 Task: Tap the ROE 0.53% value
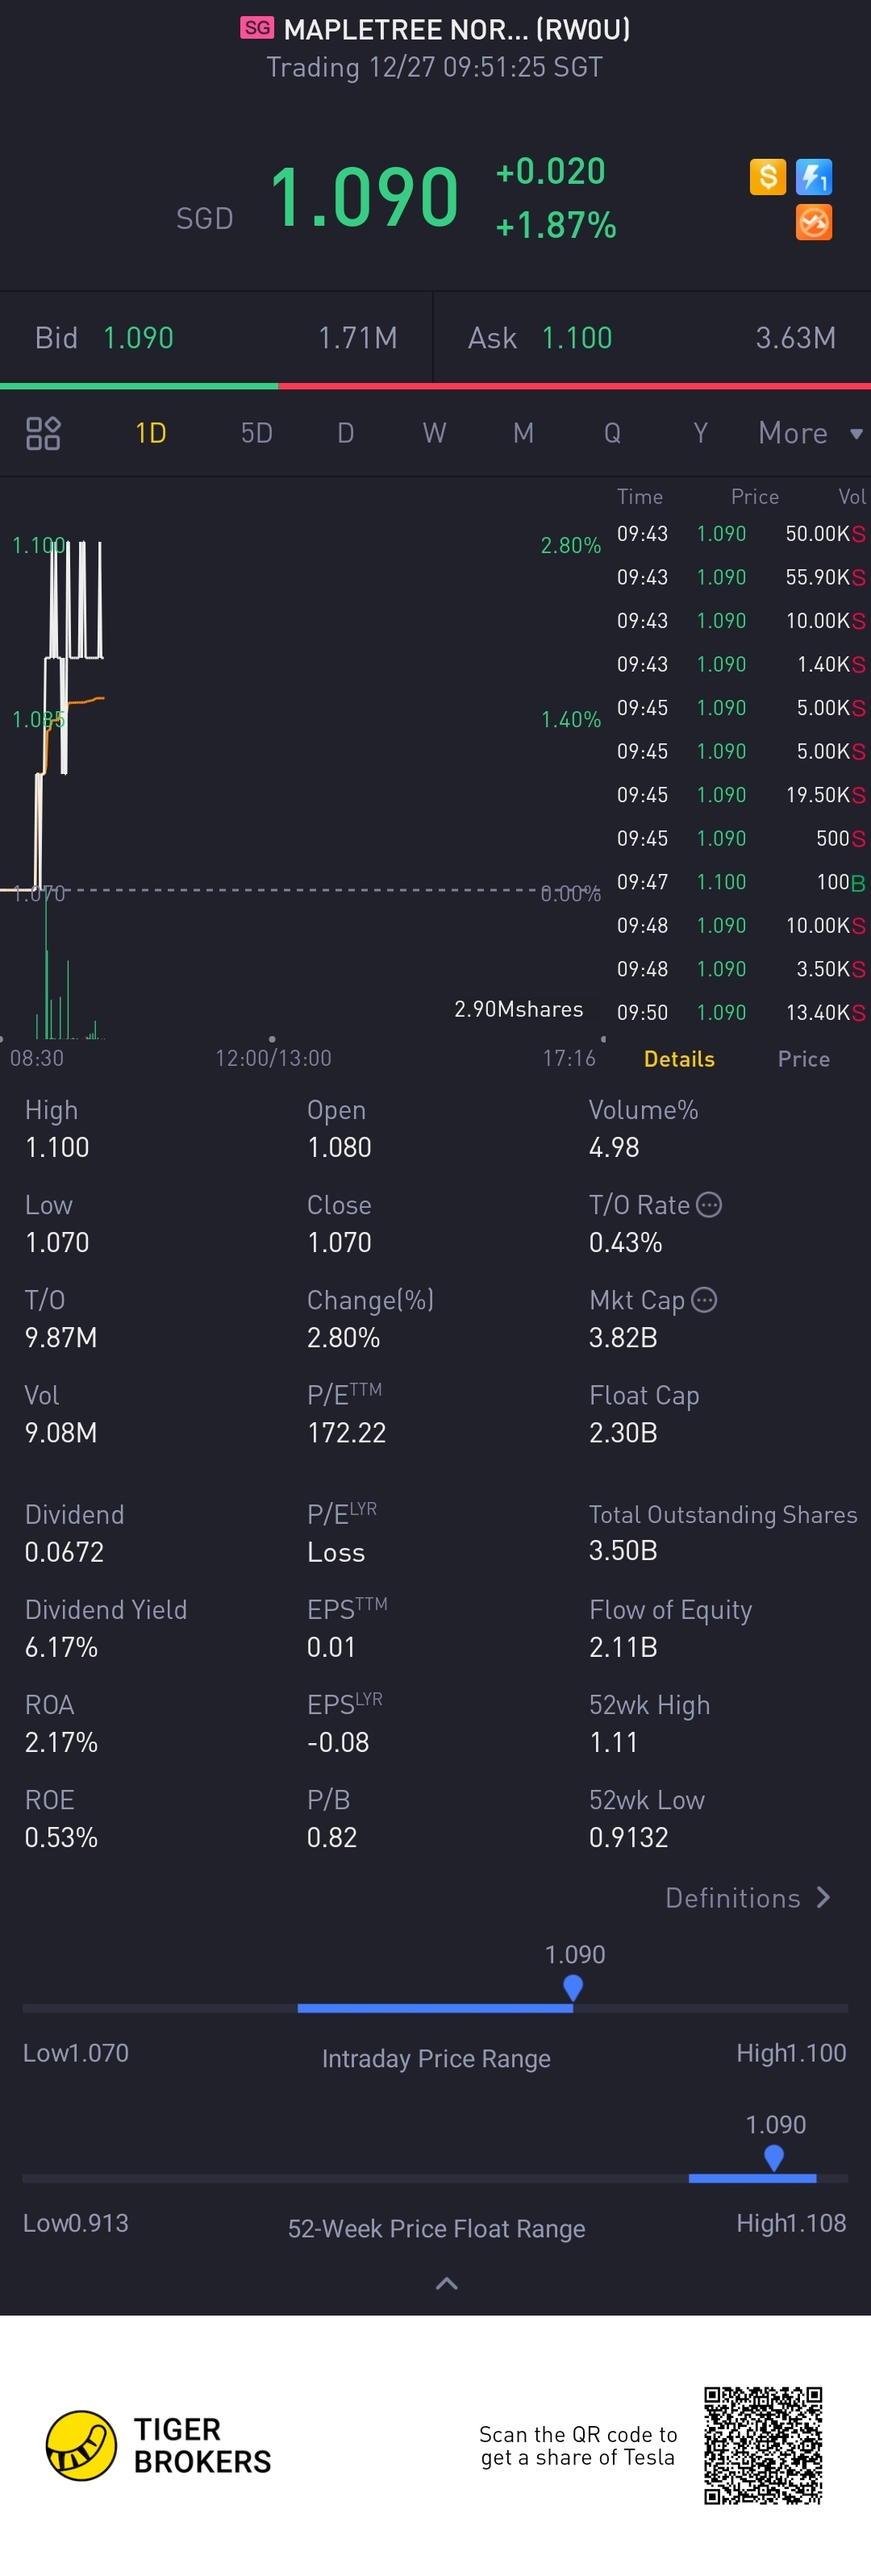[61, 1837]
